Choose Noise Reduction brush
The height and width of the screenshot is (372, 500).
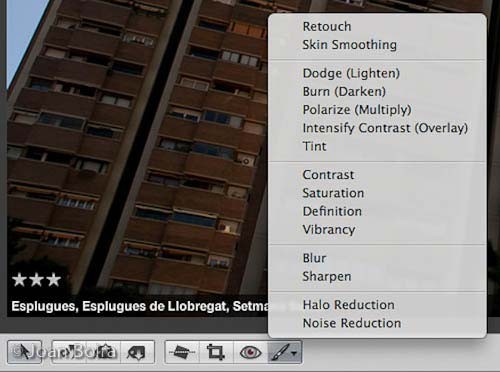coord(377,323)
